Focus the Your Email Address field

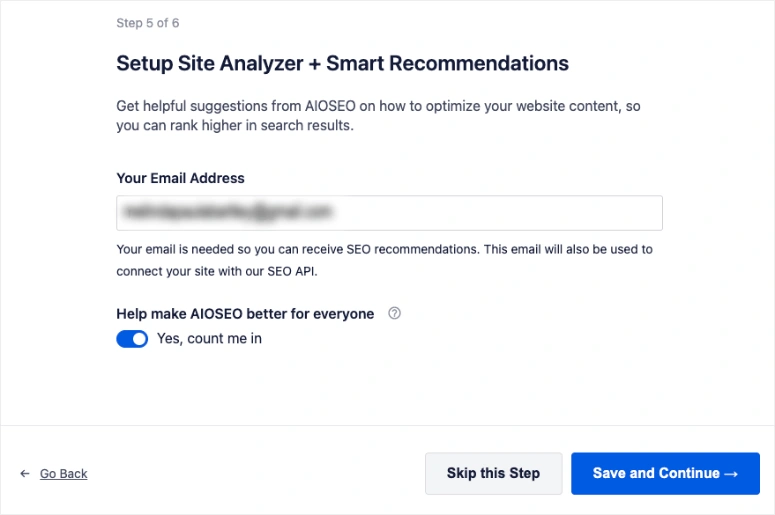coord(389,213)
